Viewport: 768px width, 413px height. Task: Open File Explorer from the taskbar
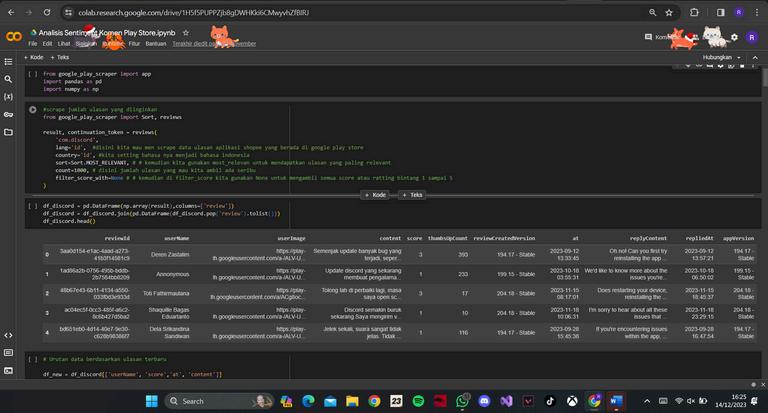(x=352, y=401)
